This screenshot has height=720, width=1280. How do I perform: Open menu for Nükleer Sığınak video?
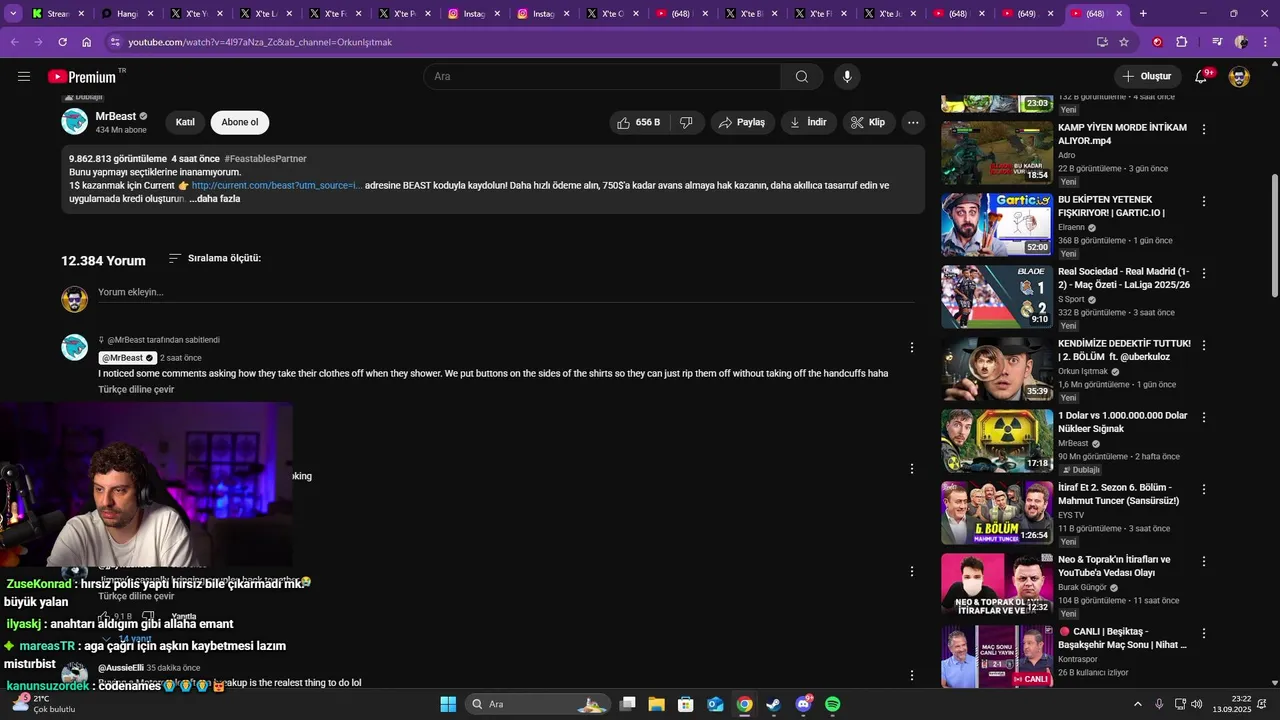click(x=1204, y=417)
